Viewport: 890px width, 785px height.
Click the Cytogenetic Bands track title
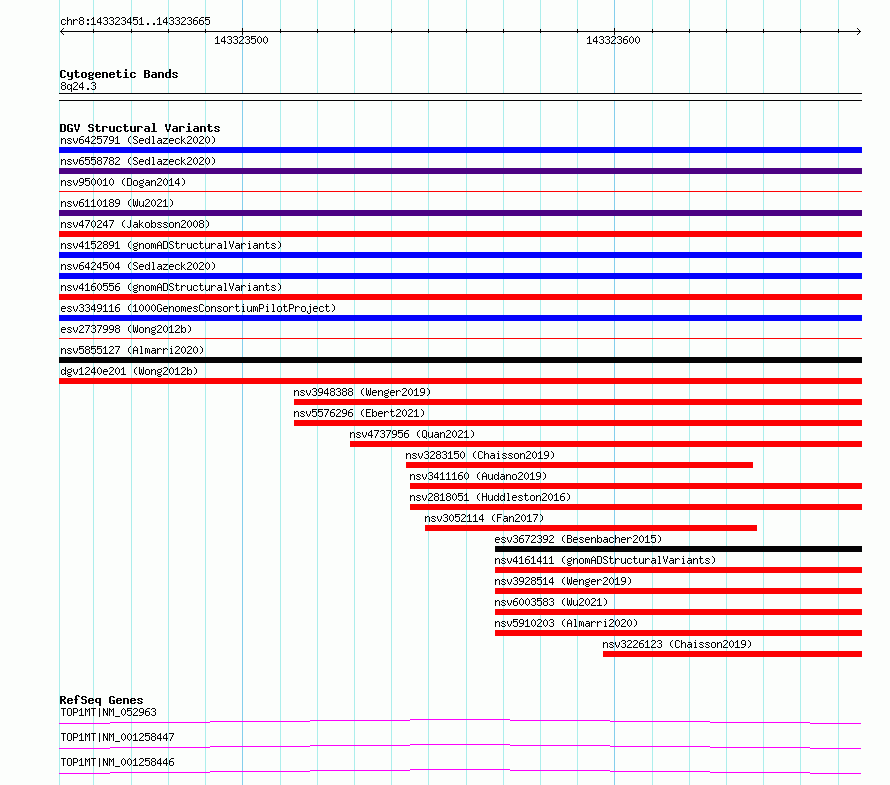[119, 74]
